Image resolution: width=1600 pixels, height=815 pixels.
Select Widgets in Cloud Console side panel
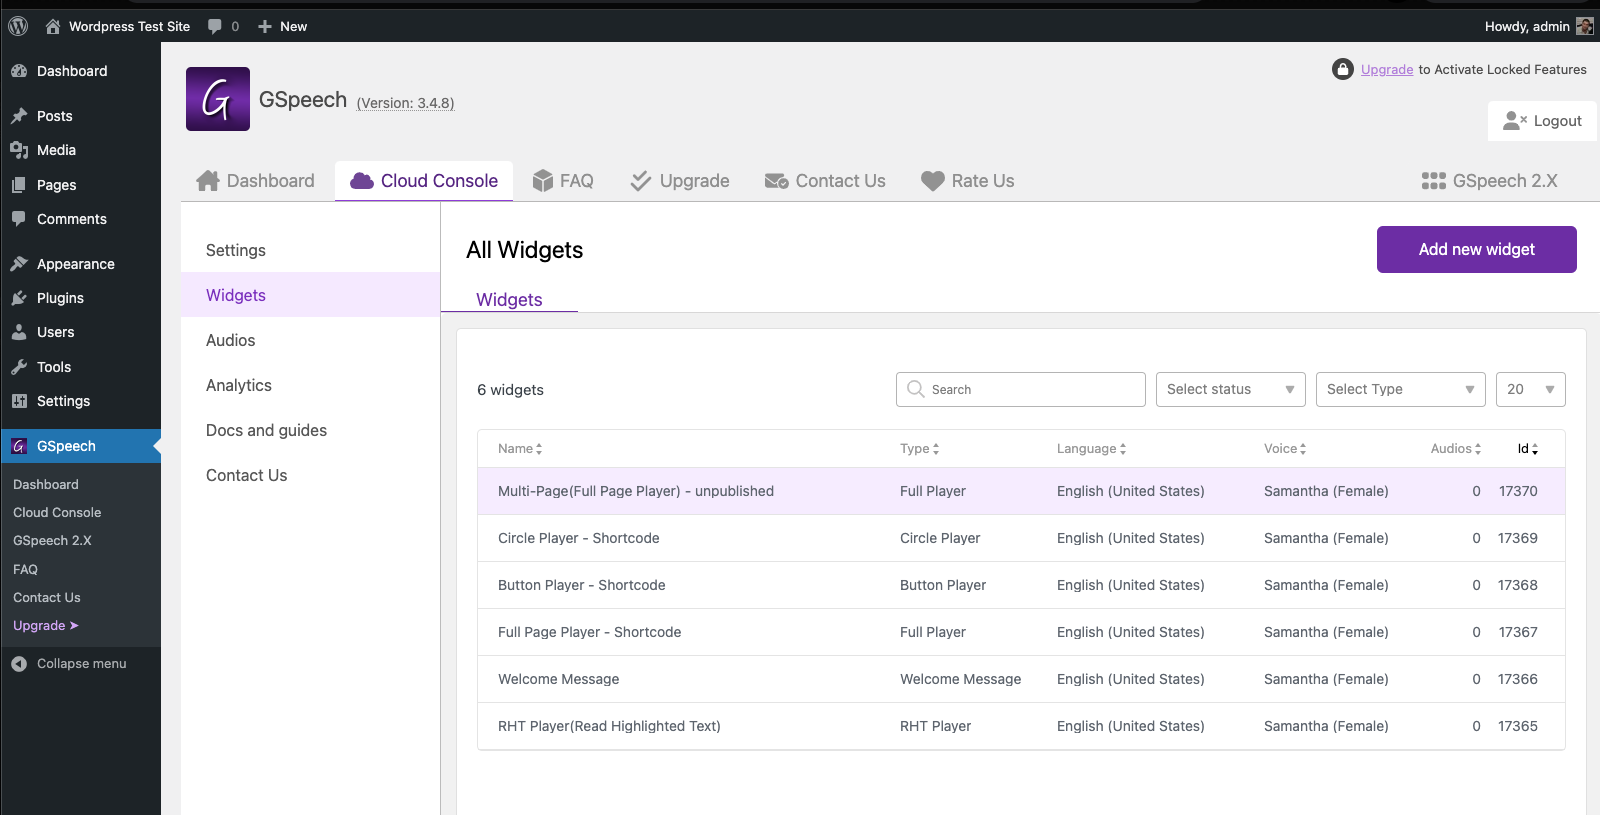coord(310,295)
